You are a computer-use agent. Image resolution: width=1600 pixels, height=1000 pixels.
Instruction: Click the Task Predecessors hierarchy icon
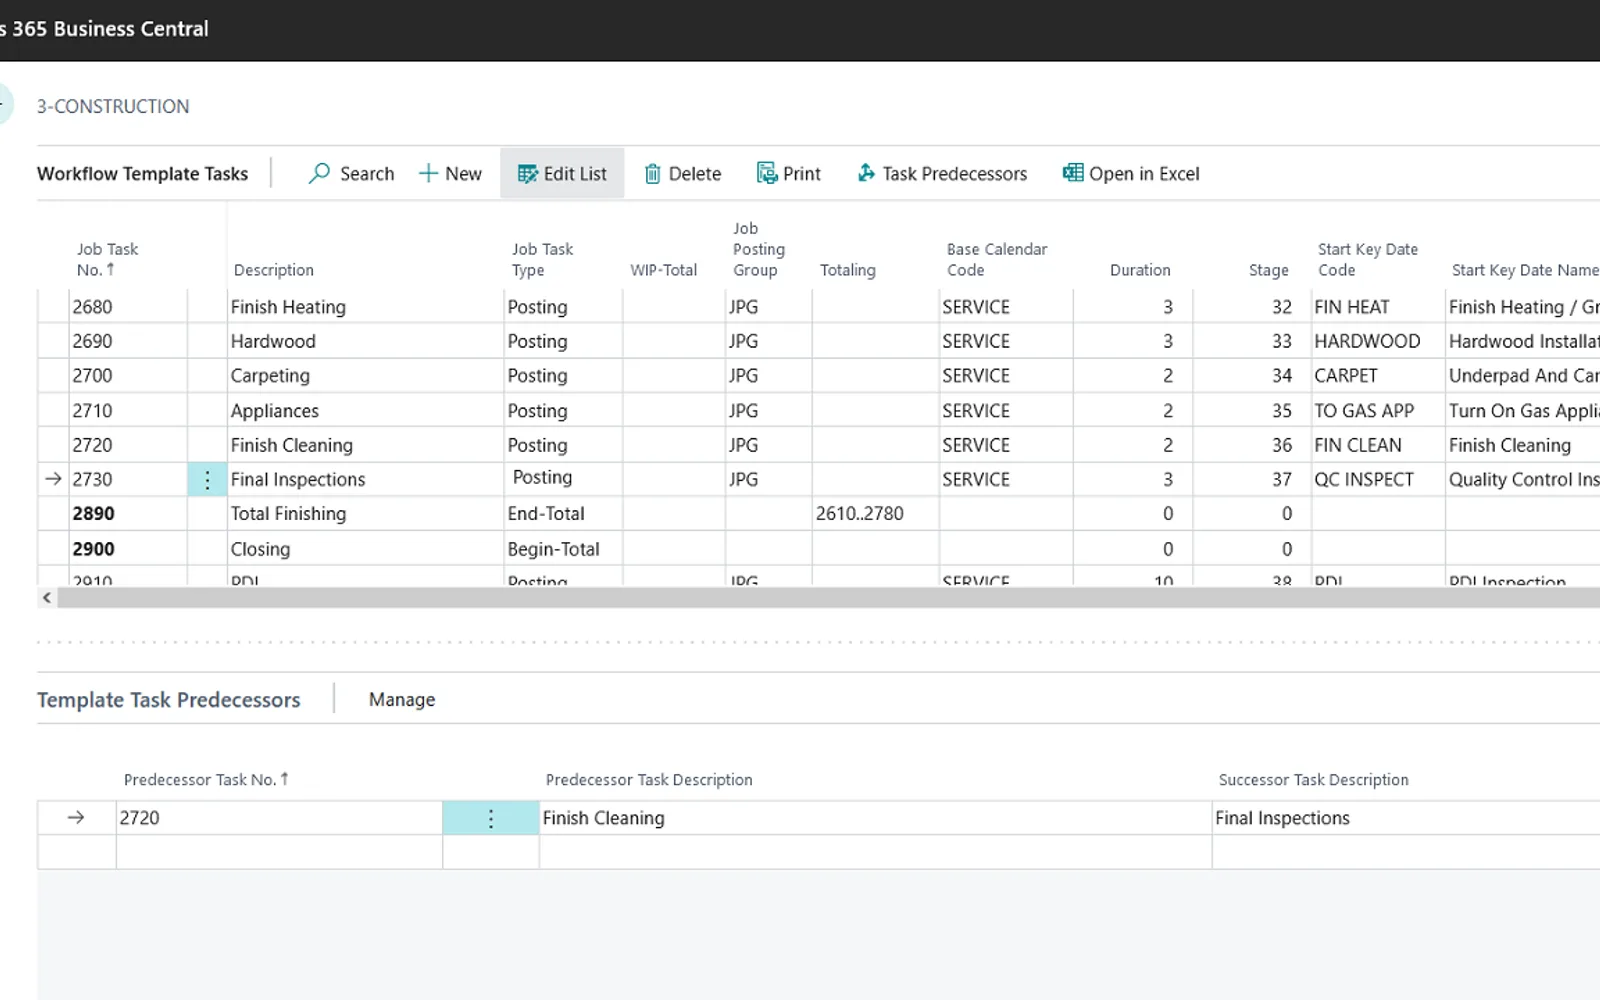pos(866,173)
